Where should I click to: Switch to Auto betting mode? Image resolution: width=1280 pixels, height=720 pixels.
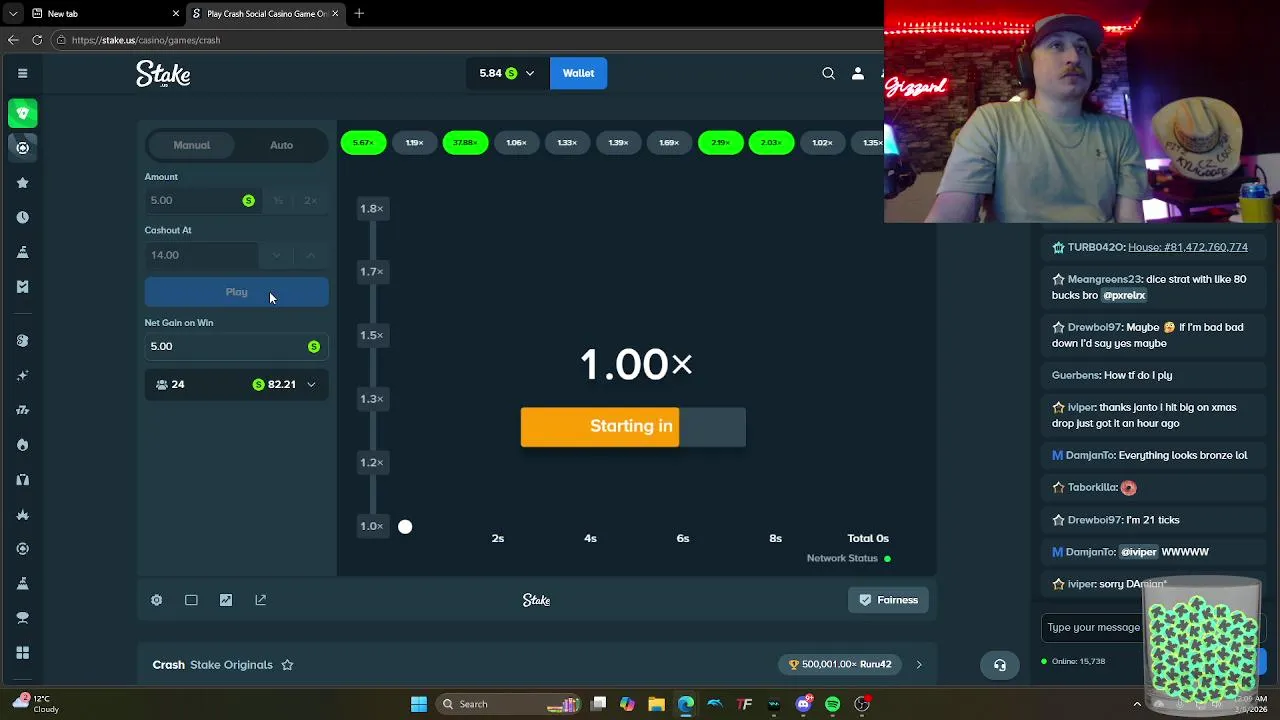click(x=281, y=145)
